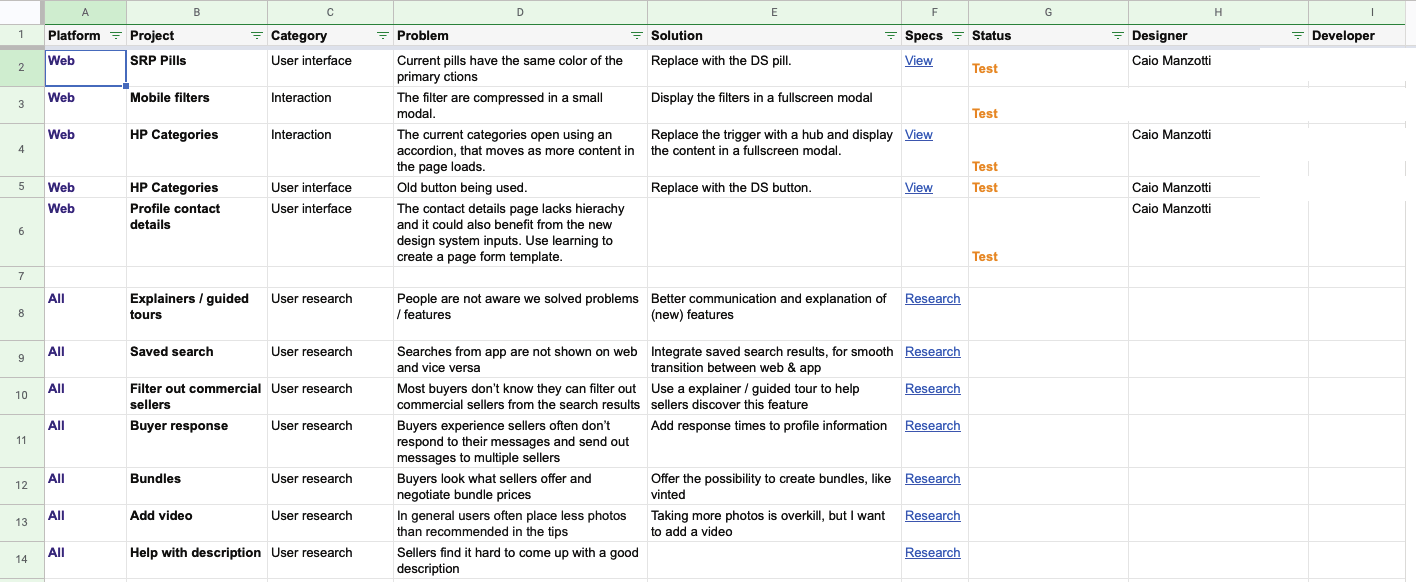Screen dimensions: 1416x582
Task: Select row 6 header number
Action: 22,232
